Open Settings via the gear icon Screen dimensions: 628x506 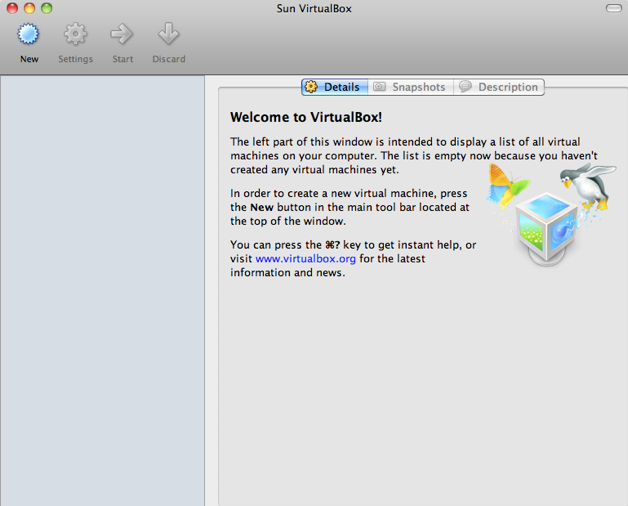75,35
